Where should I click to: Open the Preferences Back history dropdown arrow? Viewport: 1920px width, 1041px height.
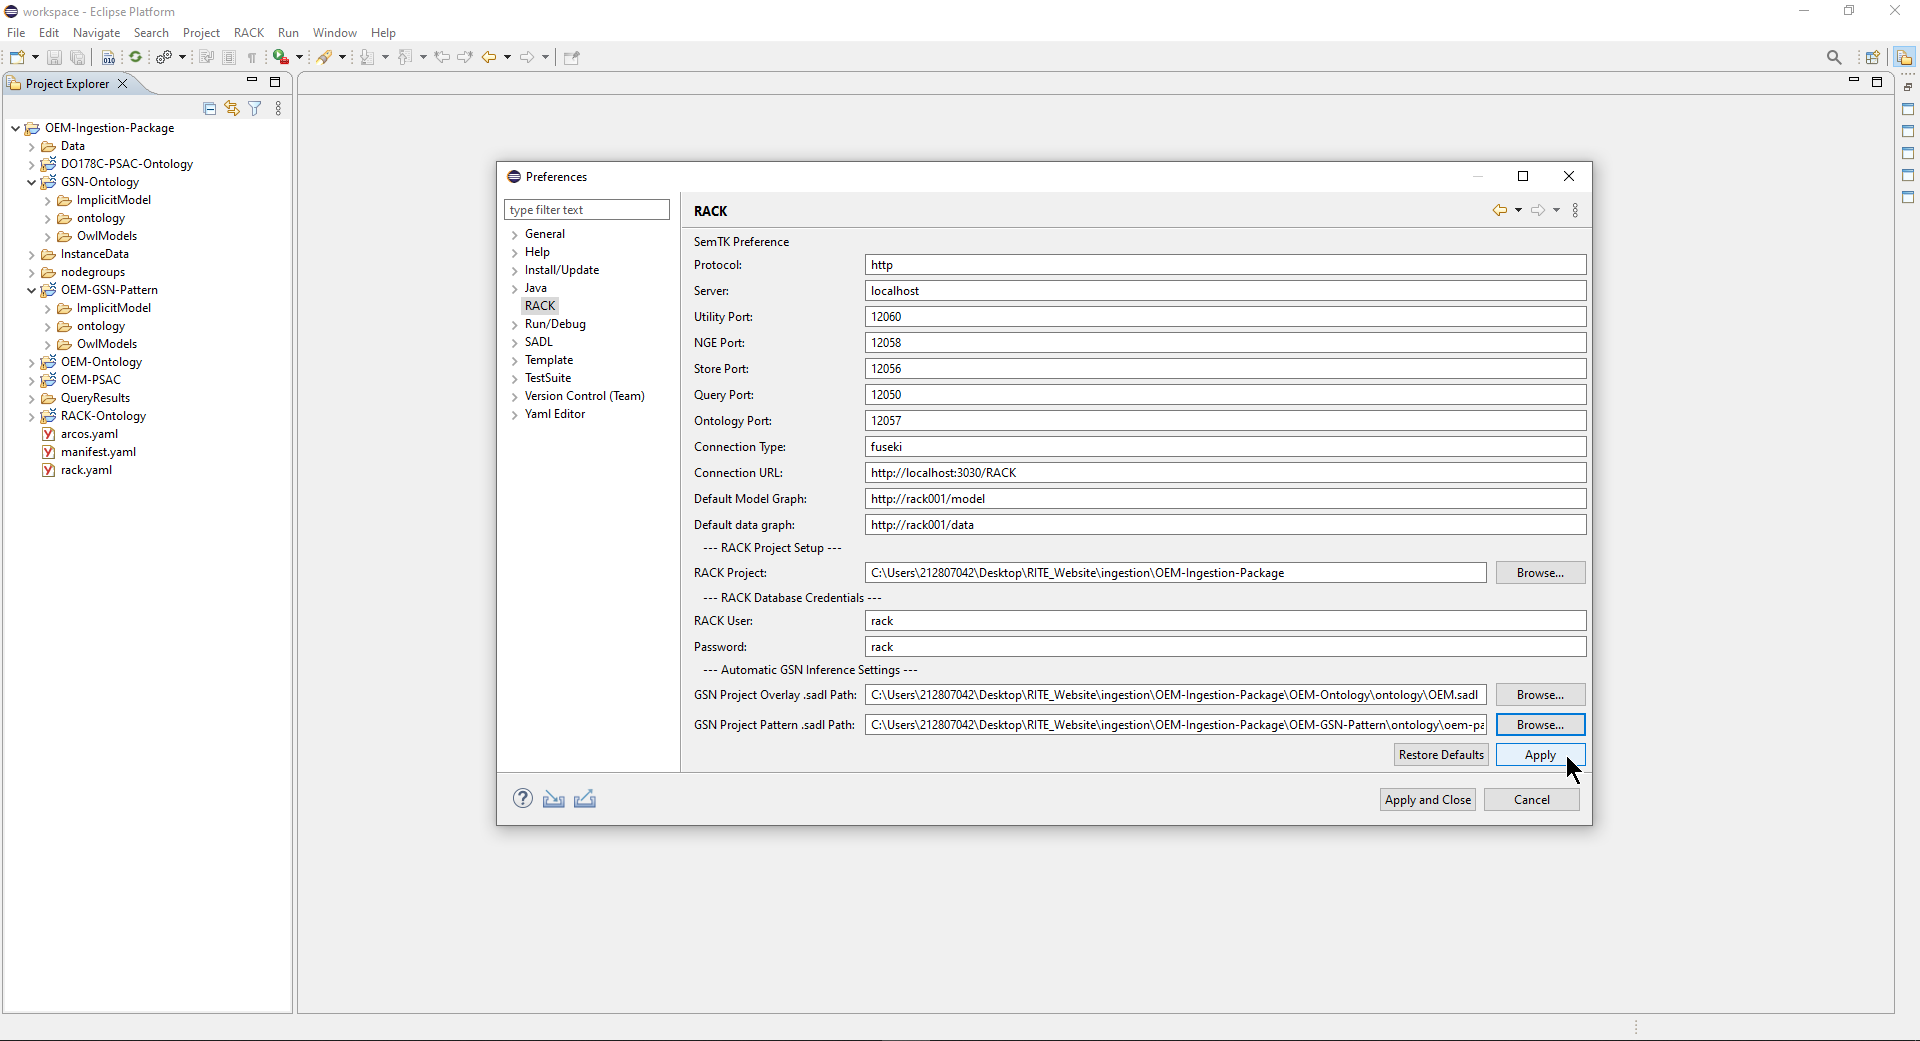tap(1518, 210)
